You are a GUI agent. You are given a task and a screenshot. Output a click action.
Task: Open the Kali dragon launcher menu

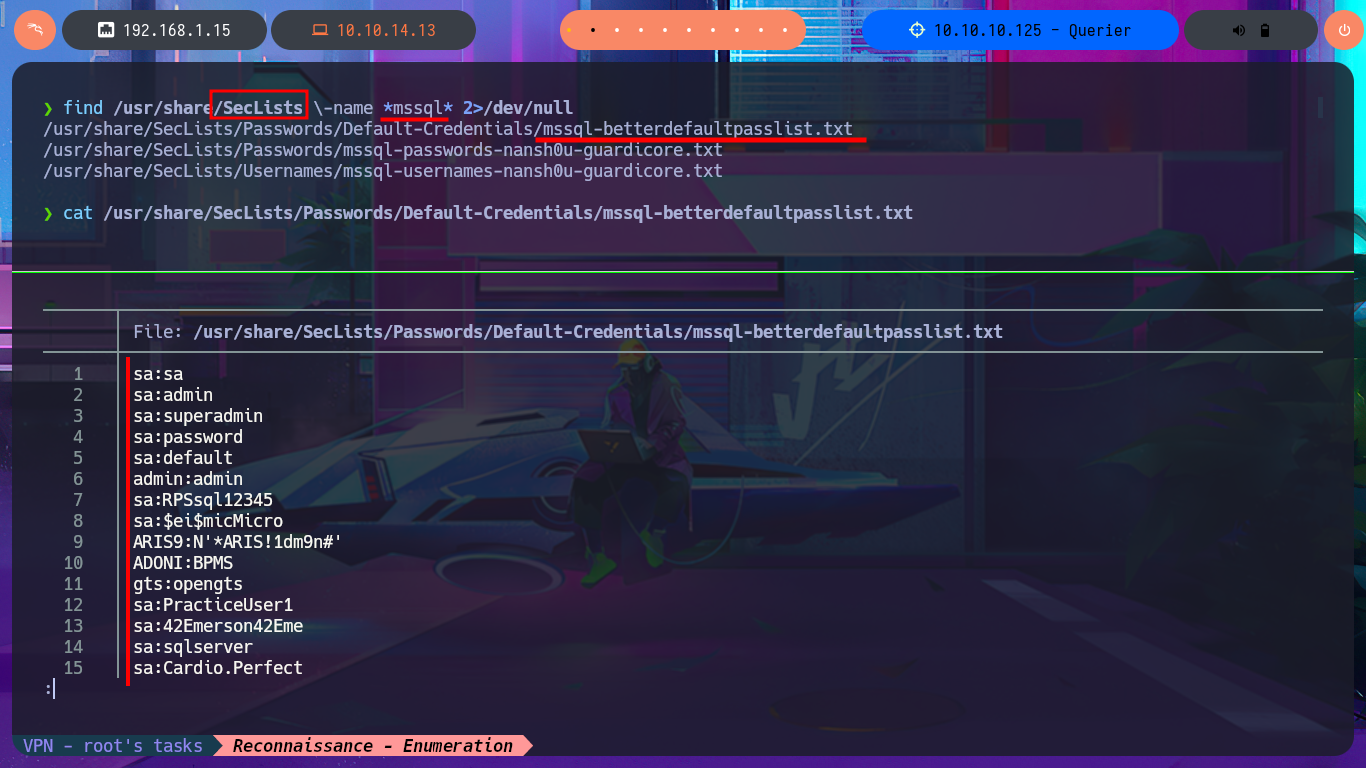click(34, 30)
